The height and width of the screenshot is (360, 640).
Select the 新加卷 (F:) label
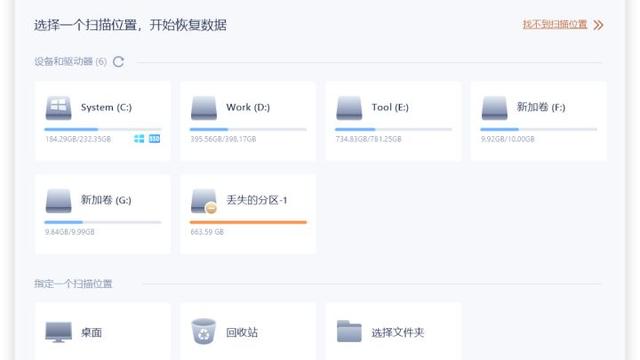click(541, 107)
